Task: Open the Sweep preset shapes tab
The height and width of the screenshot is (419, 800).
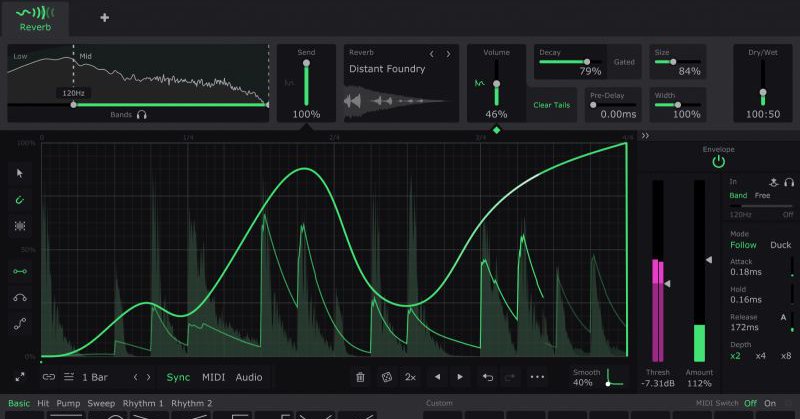Action: 101,403
